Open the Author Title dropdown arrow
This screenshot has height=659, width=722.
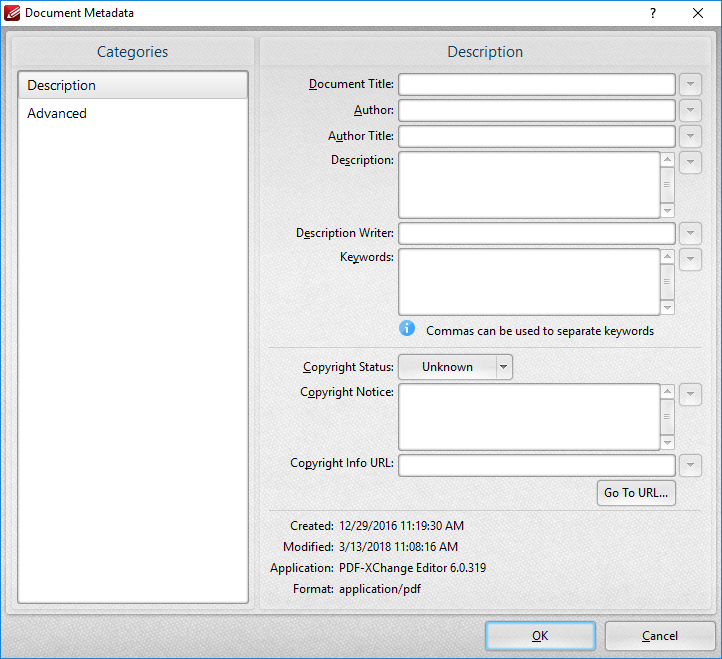(690, 136)
